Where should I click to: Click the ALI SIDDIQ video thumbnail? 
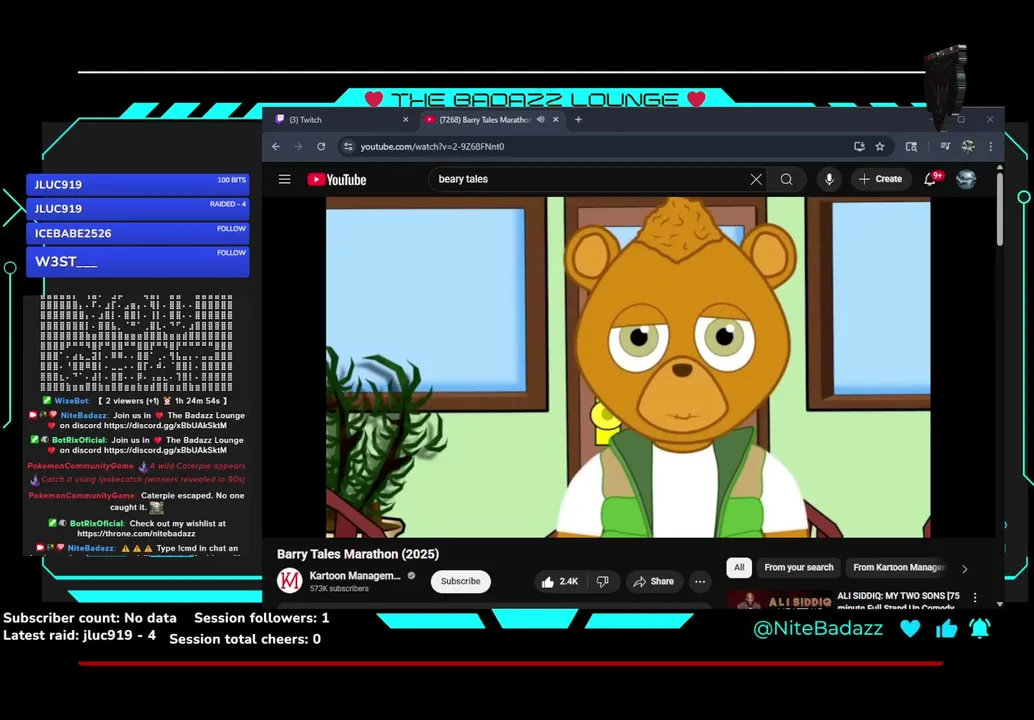pos(779,600)
